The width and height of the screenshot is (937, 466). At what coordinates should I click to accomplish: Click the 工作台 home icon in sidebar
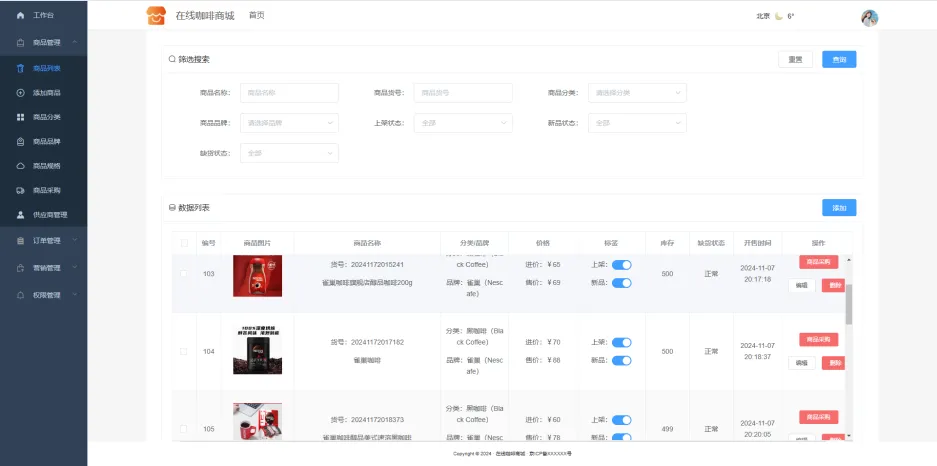[x=21, y=16]
